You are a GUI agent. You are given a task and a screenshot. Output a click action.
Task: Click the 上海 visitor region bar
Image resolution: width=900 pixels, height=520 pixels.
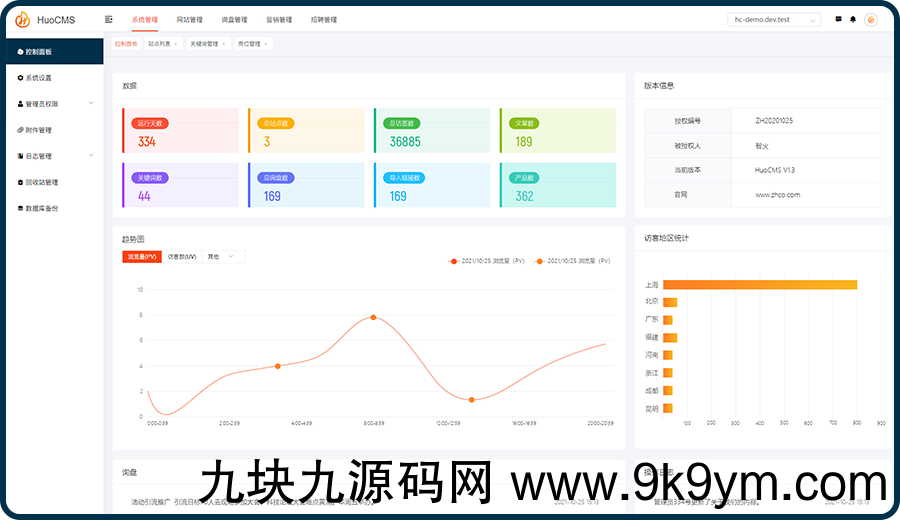click(x=760, y=285)
